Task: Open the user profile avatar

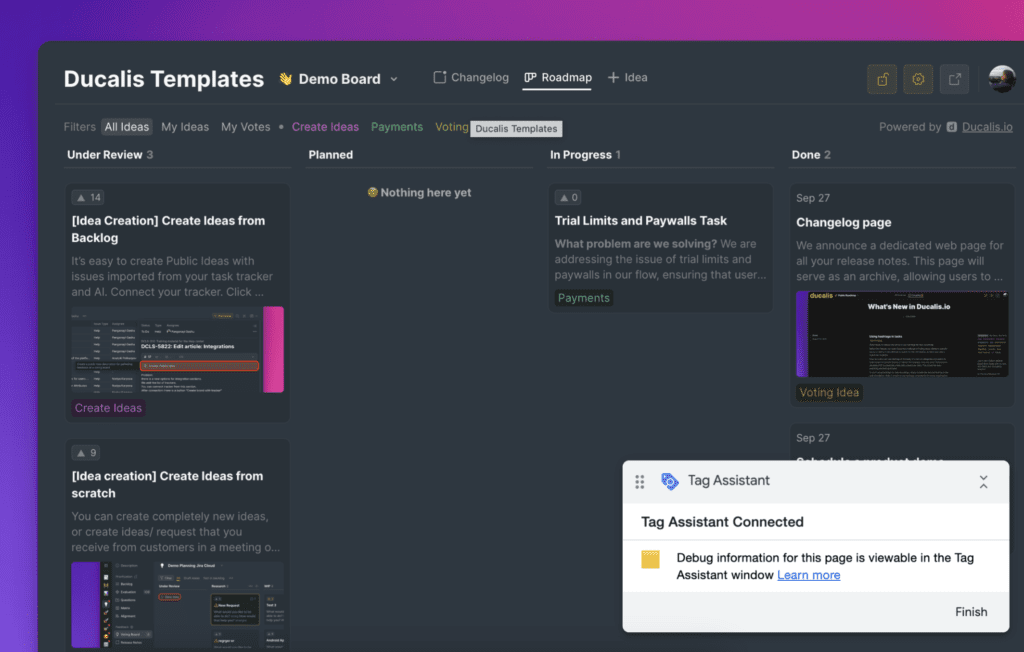Action: click(1002, 79)
